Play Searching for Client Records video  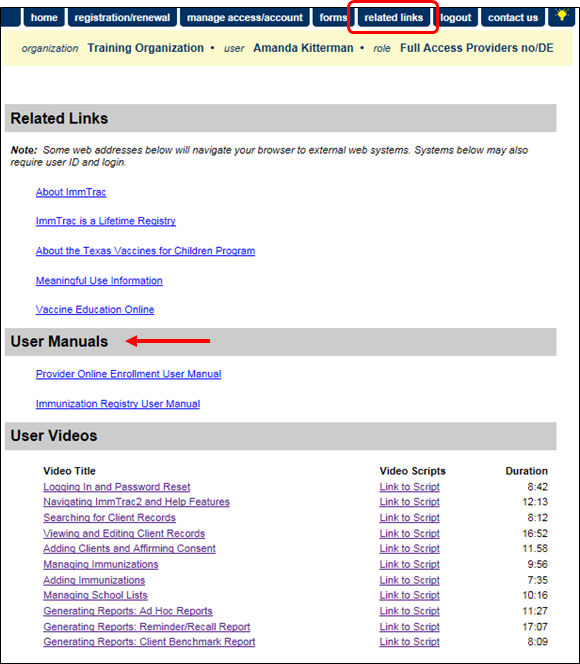(x=109, y=517)
